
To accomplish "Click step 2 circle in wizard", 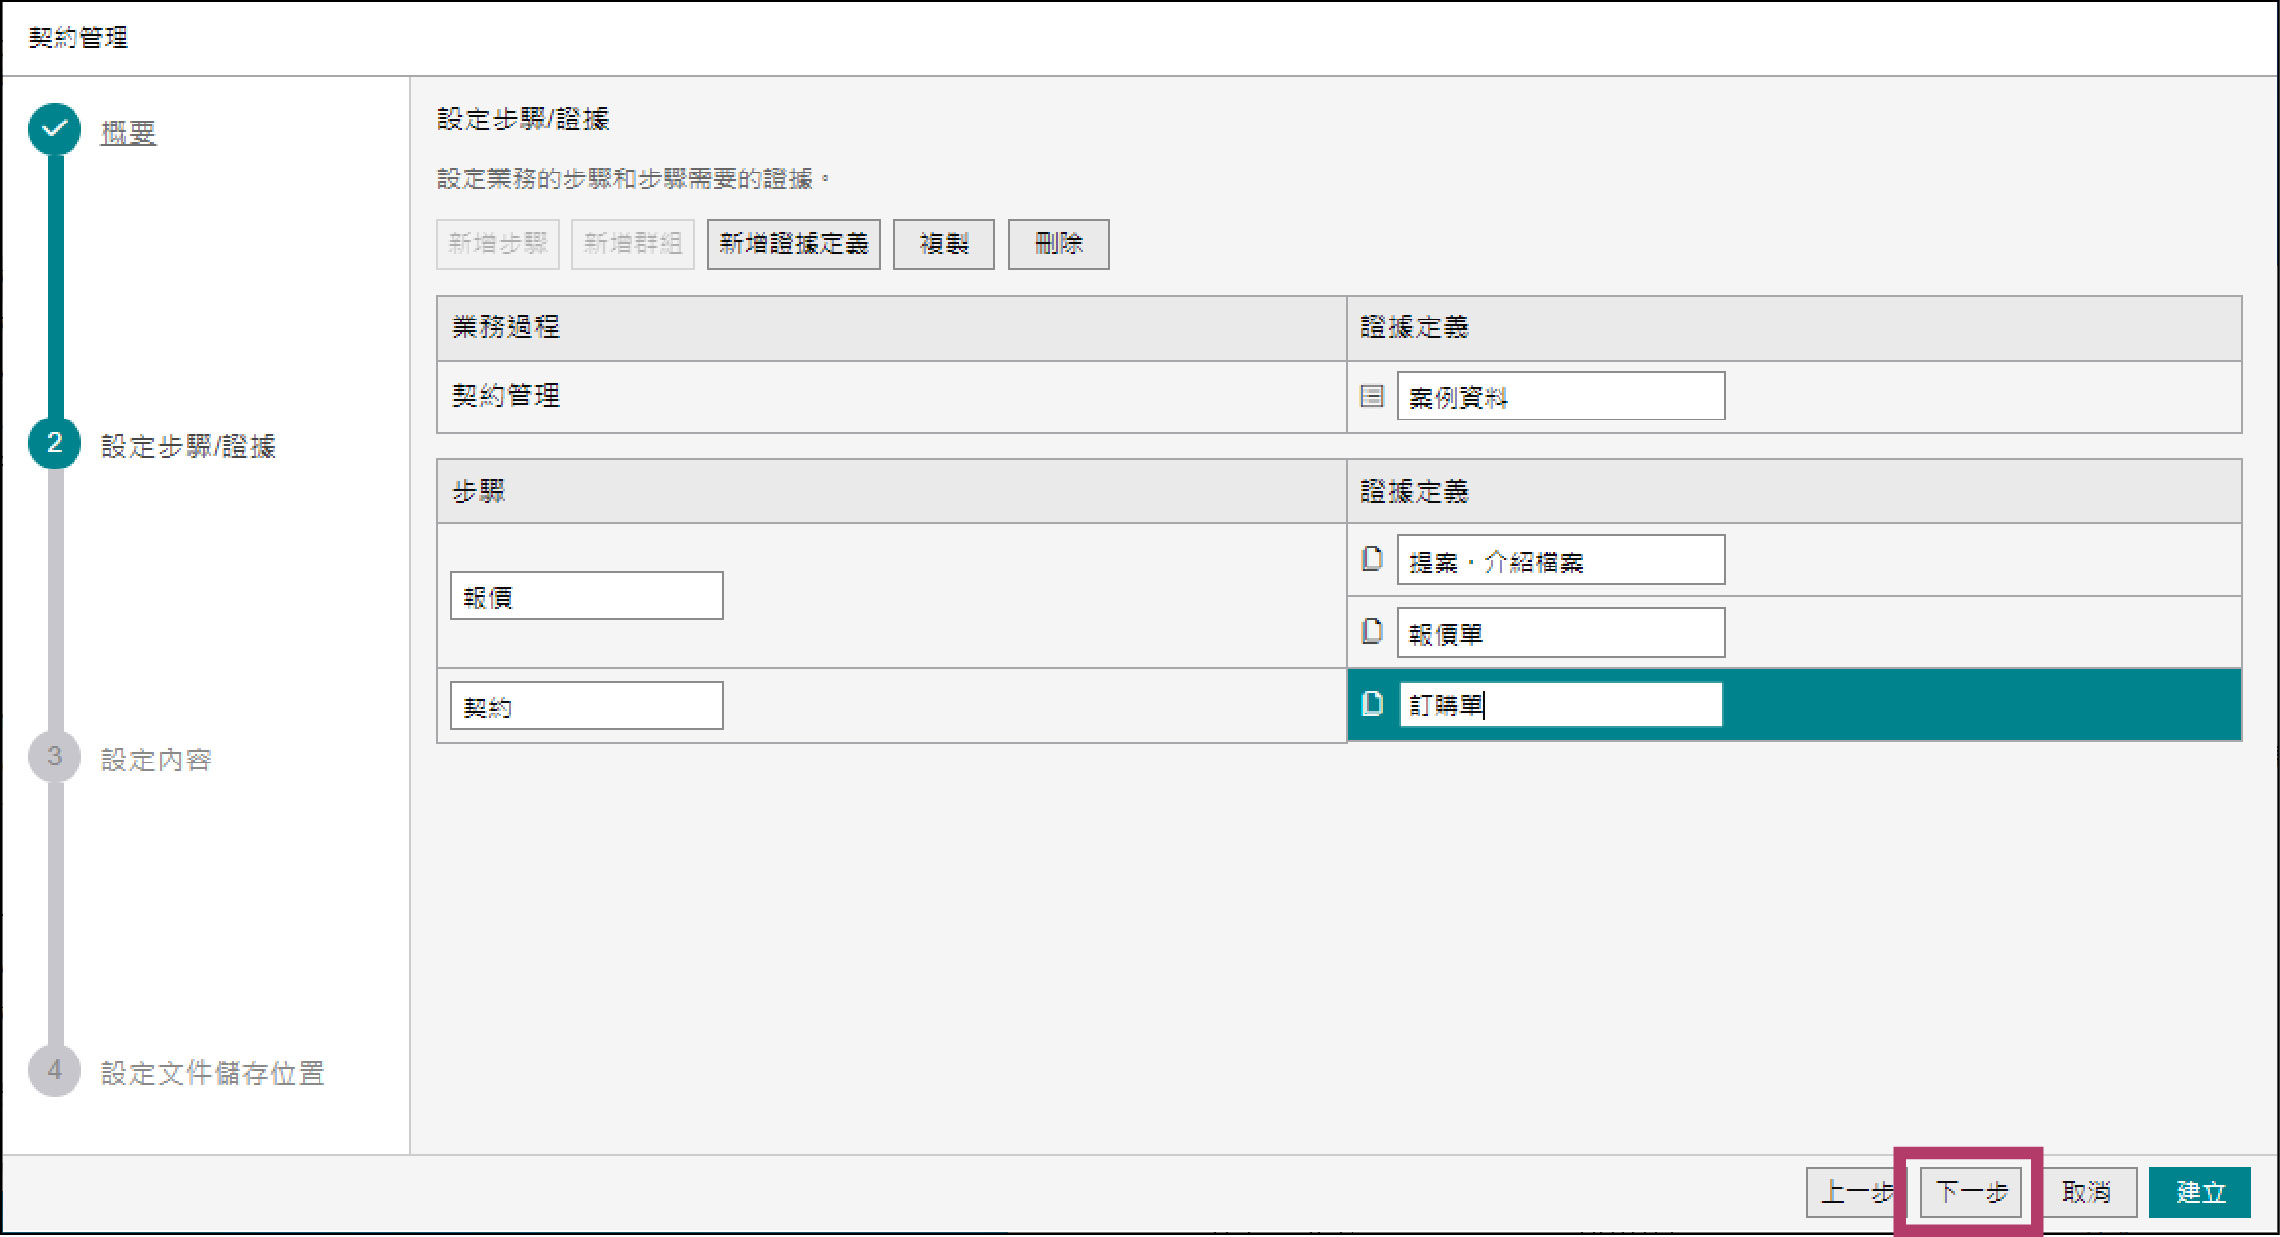I will (x=55, y=444).
